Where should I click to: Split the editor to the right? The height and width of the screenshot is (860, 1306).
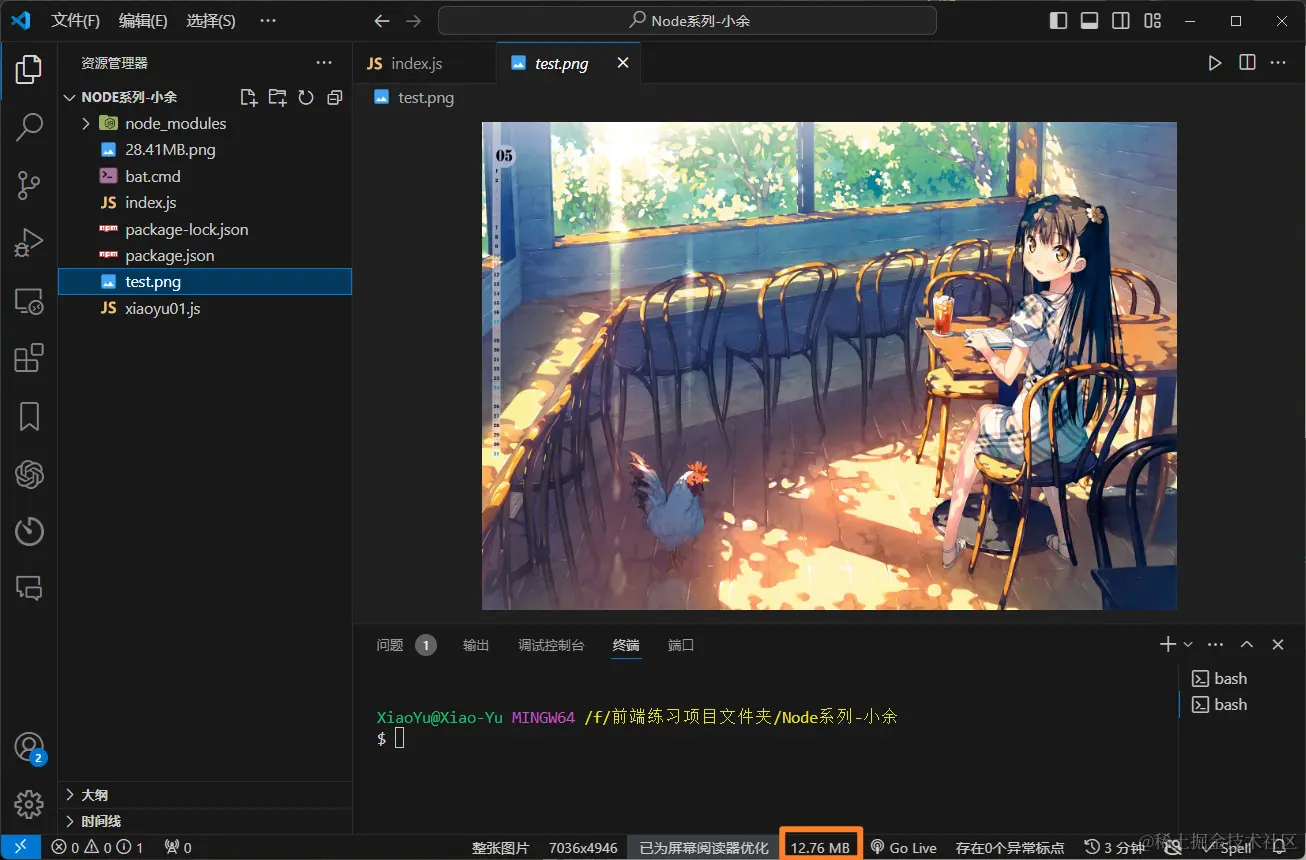(x=1247, y=63)
